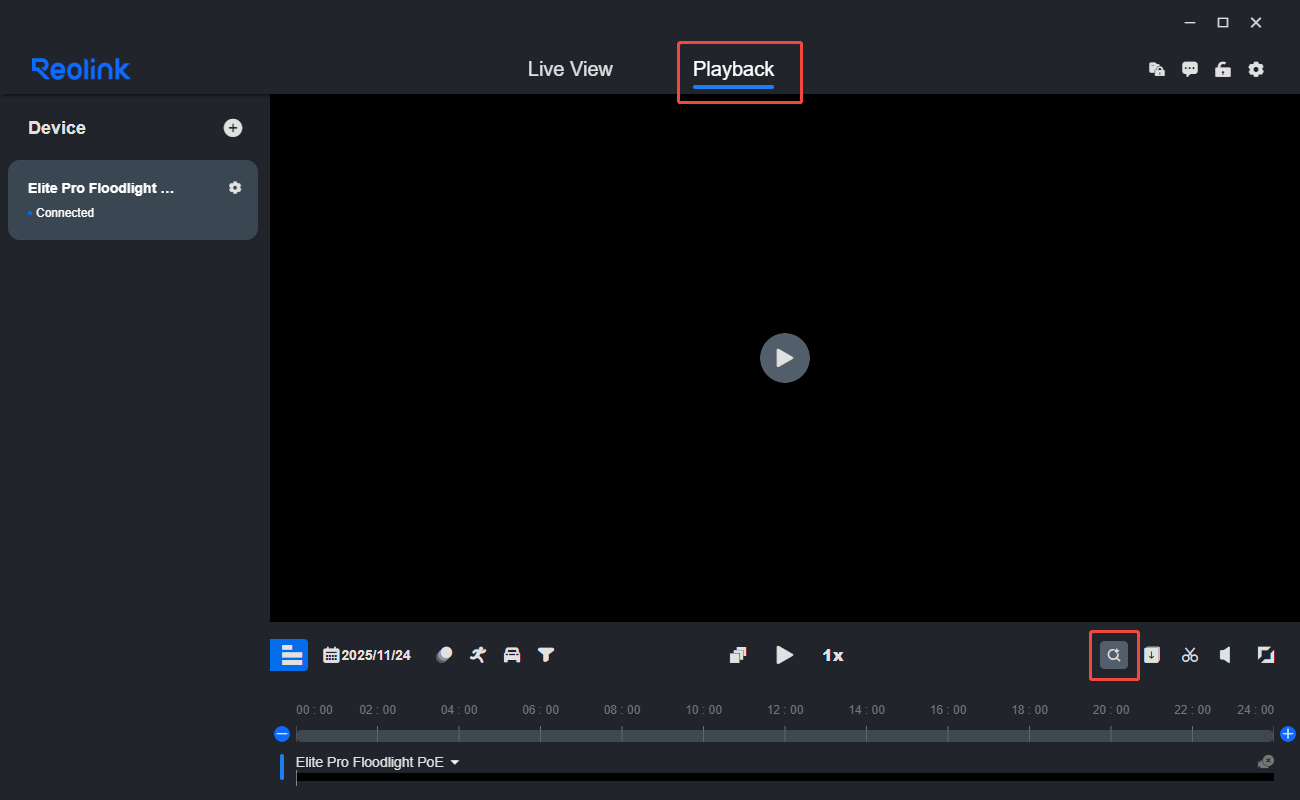The image size is (1300, 800).
Task: Toggle fullscreen playback mode
Action: coord(1265,655)
